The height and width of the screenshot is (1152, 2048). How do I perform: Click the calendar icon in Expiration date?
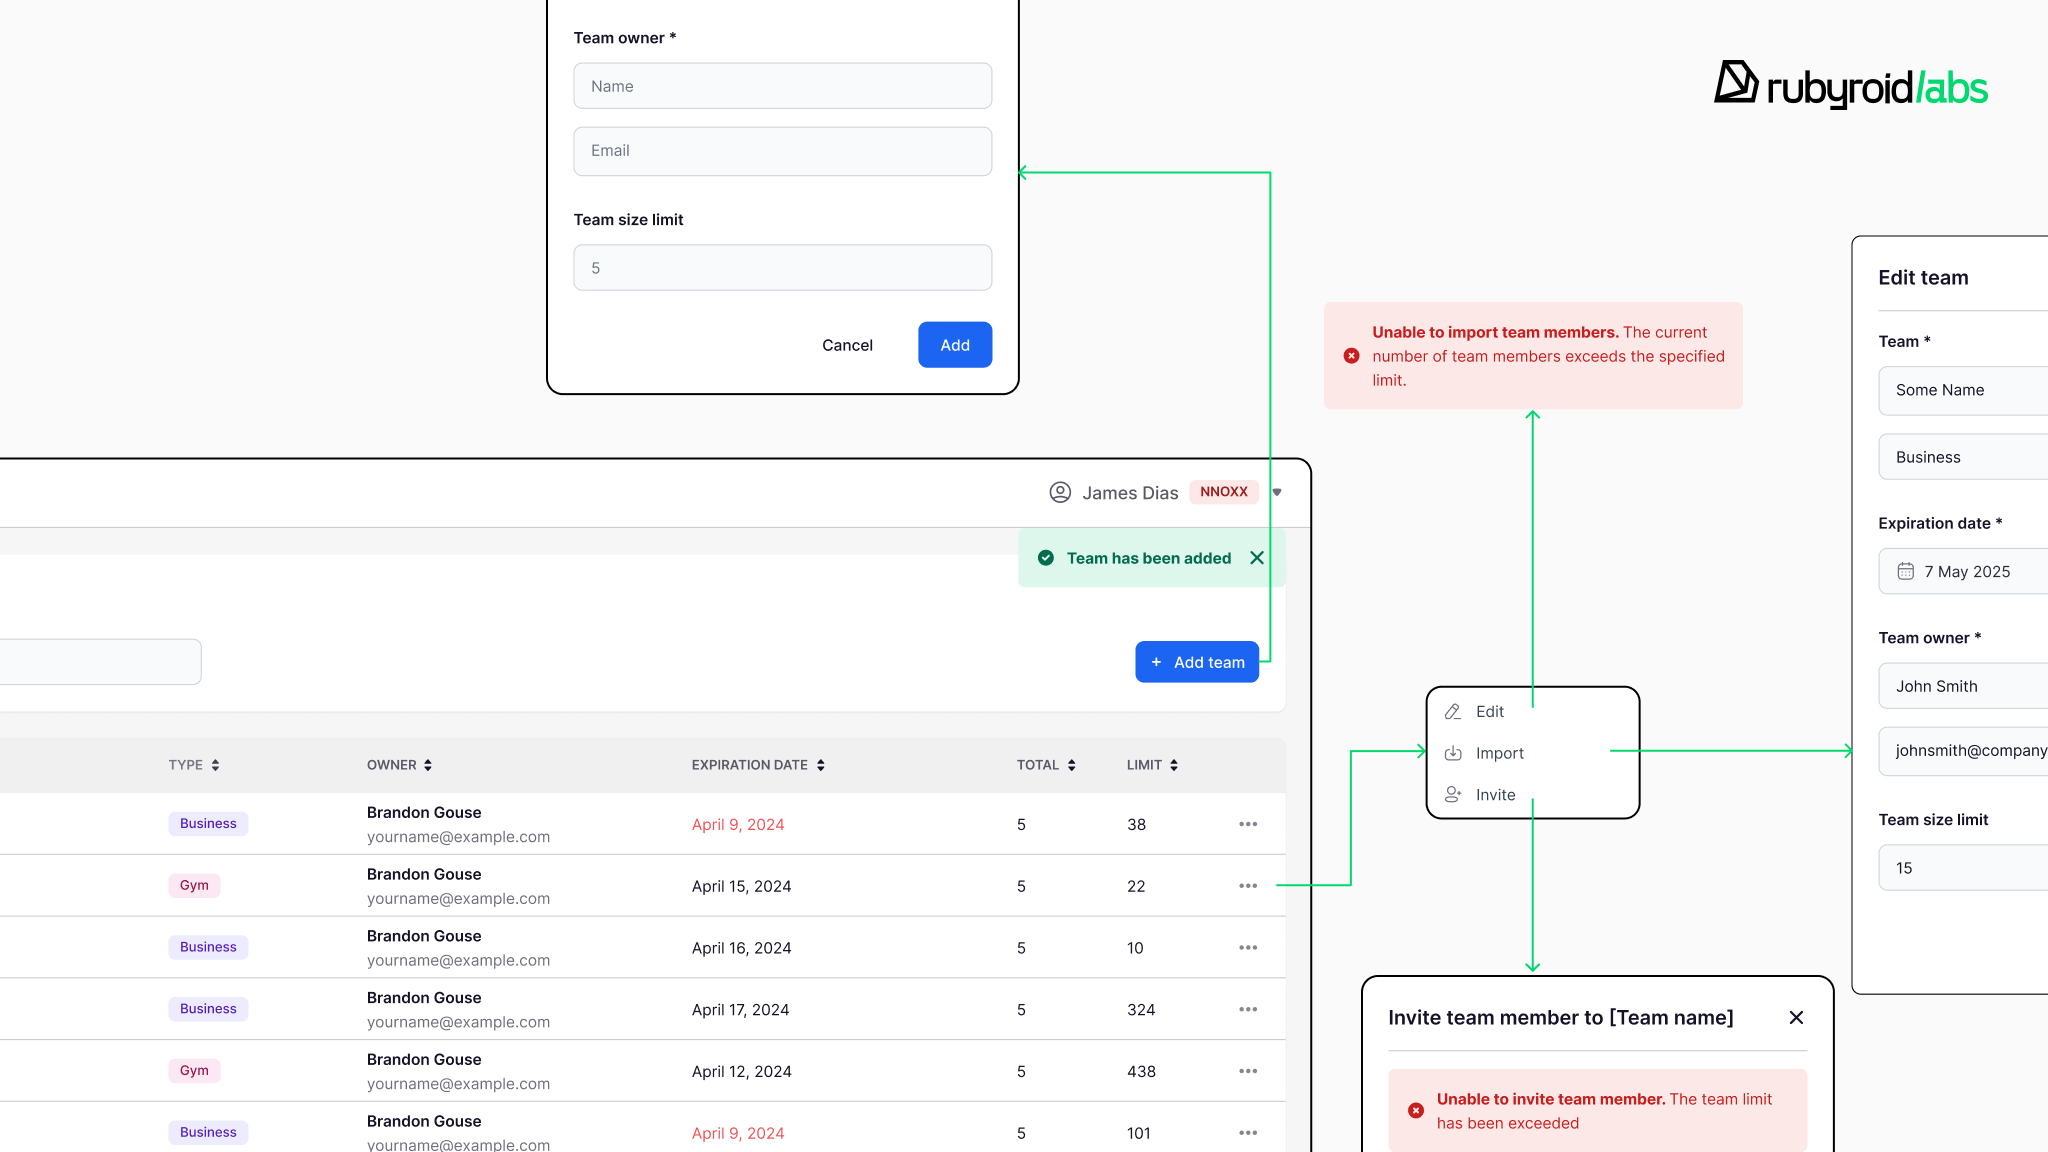1906,571
